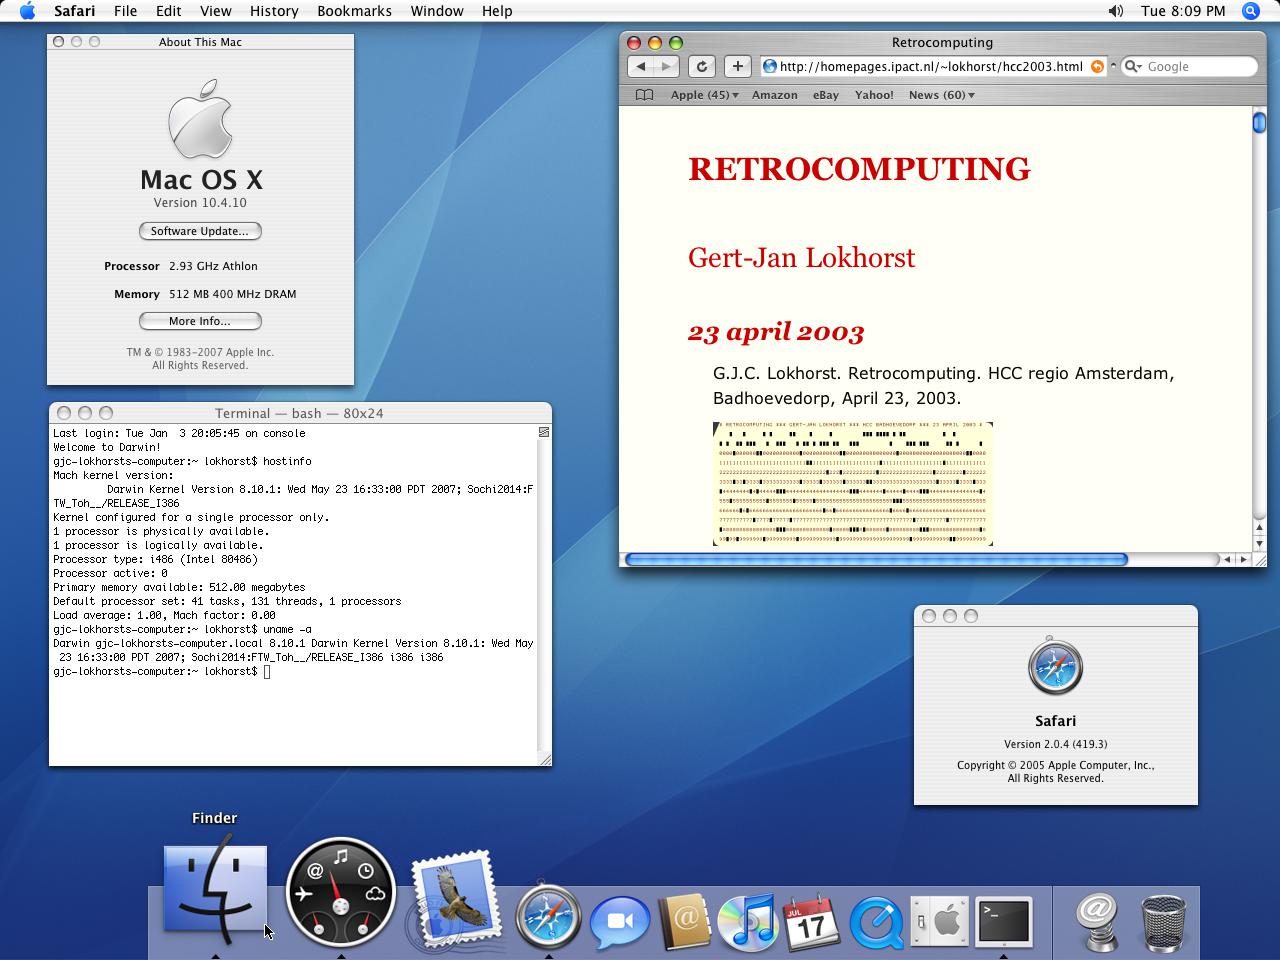Image resolution: width=1280 pixels, height=960 pixels.
Task: Click the punch card image on the page
Action: coord(853,484)
